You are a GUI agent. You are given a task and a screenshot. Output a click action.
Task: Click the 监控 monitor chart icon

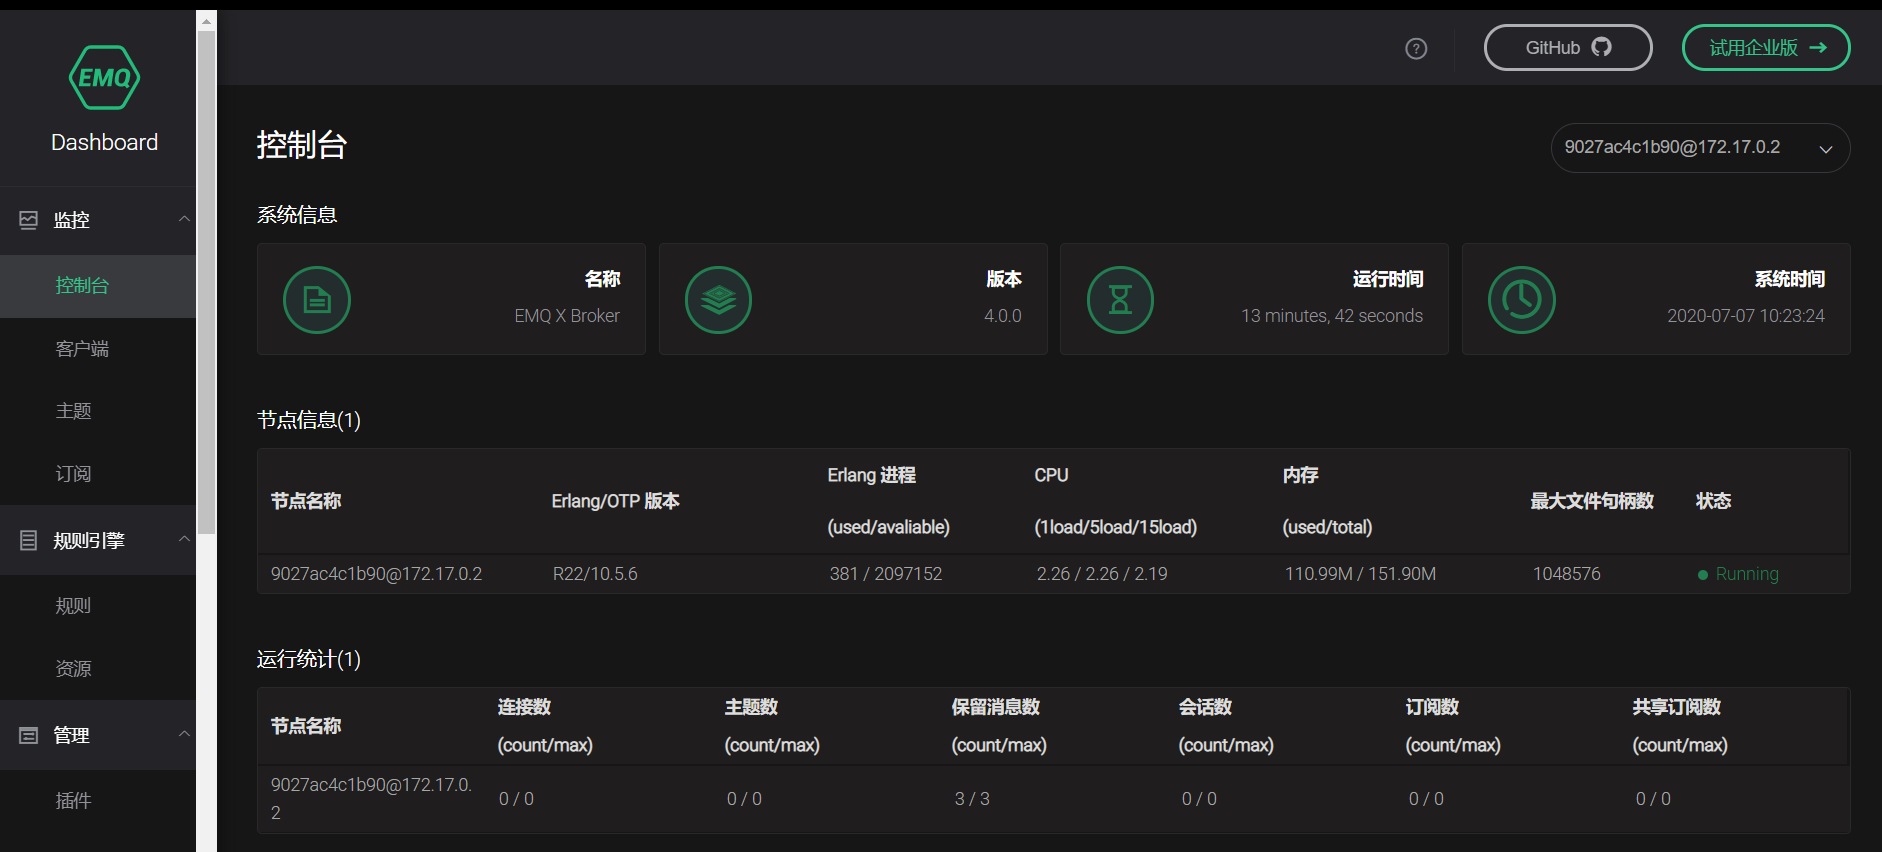pyautogui.click(x=29, y=220)
